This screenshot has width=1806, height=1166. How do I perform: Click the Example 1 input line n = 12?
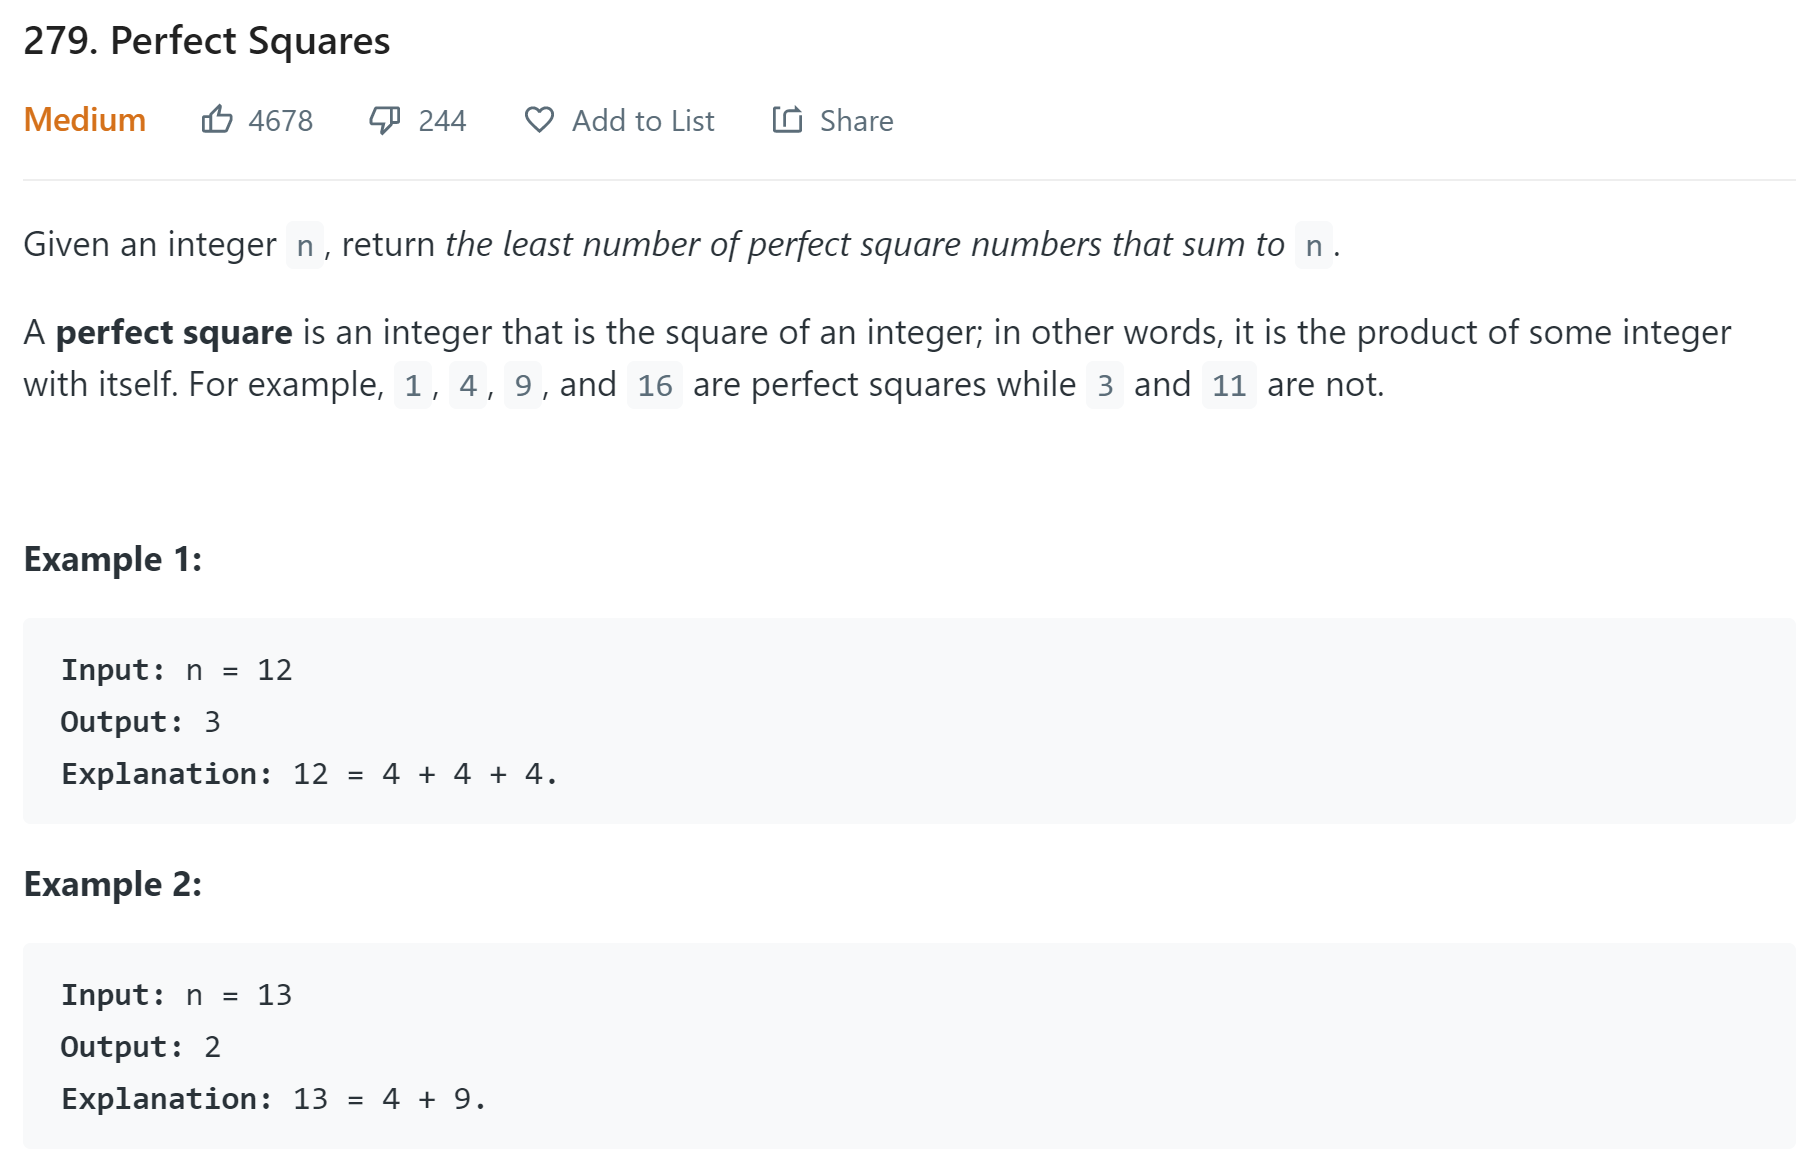177,670
